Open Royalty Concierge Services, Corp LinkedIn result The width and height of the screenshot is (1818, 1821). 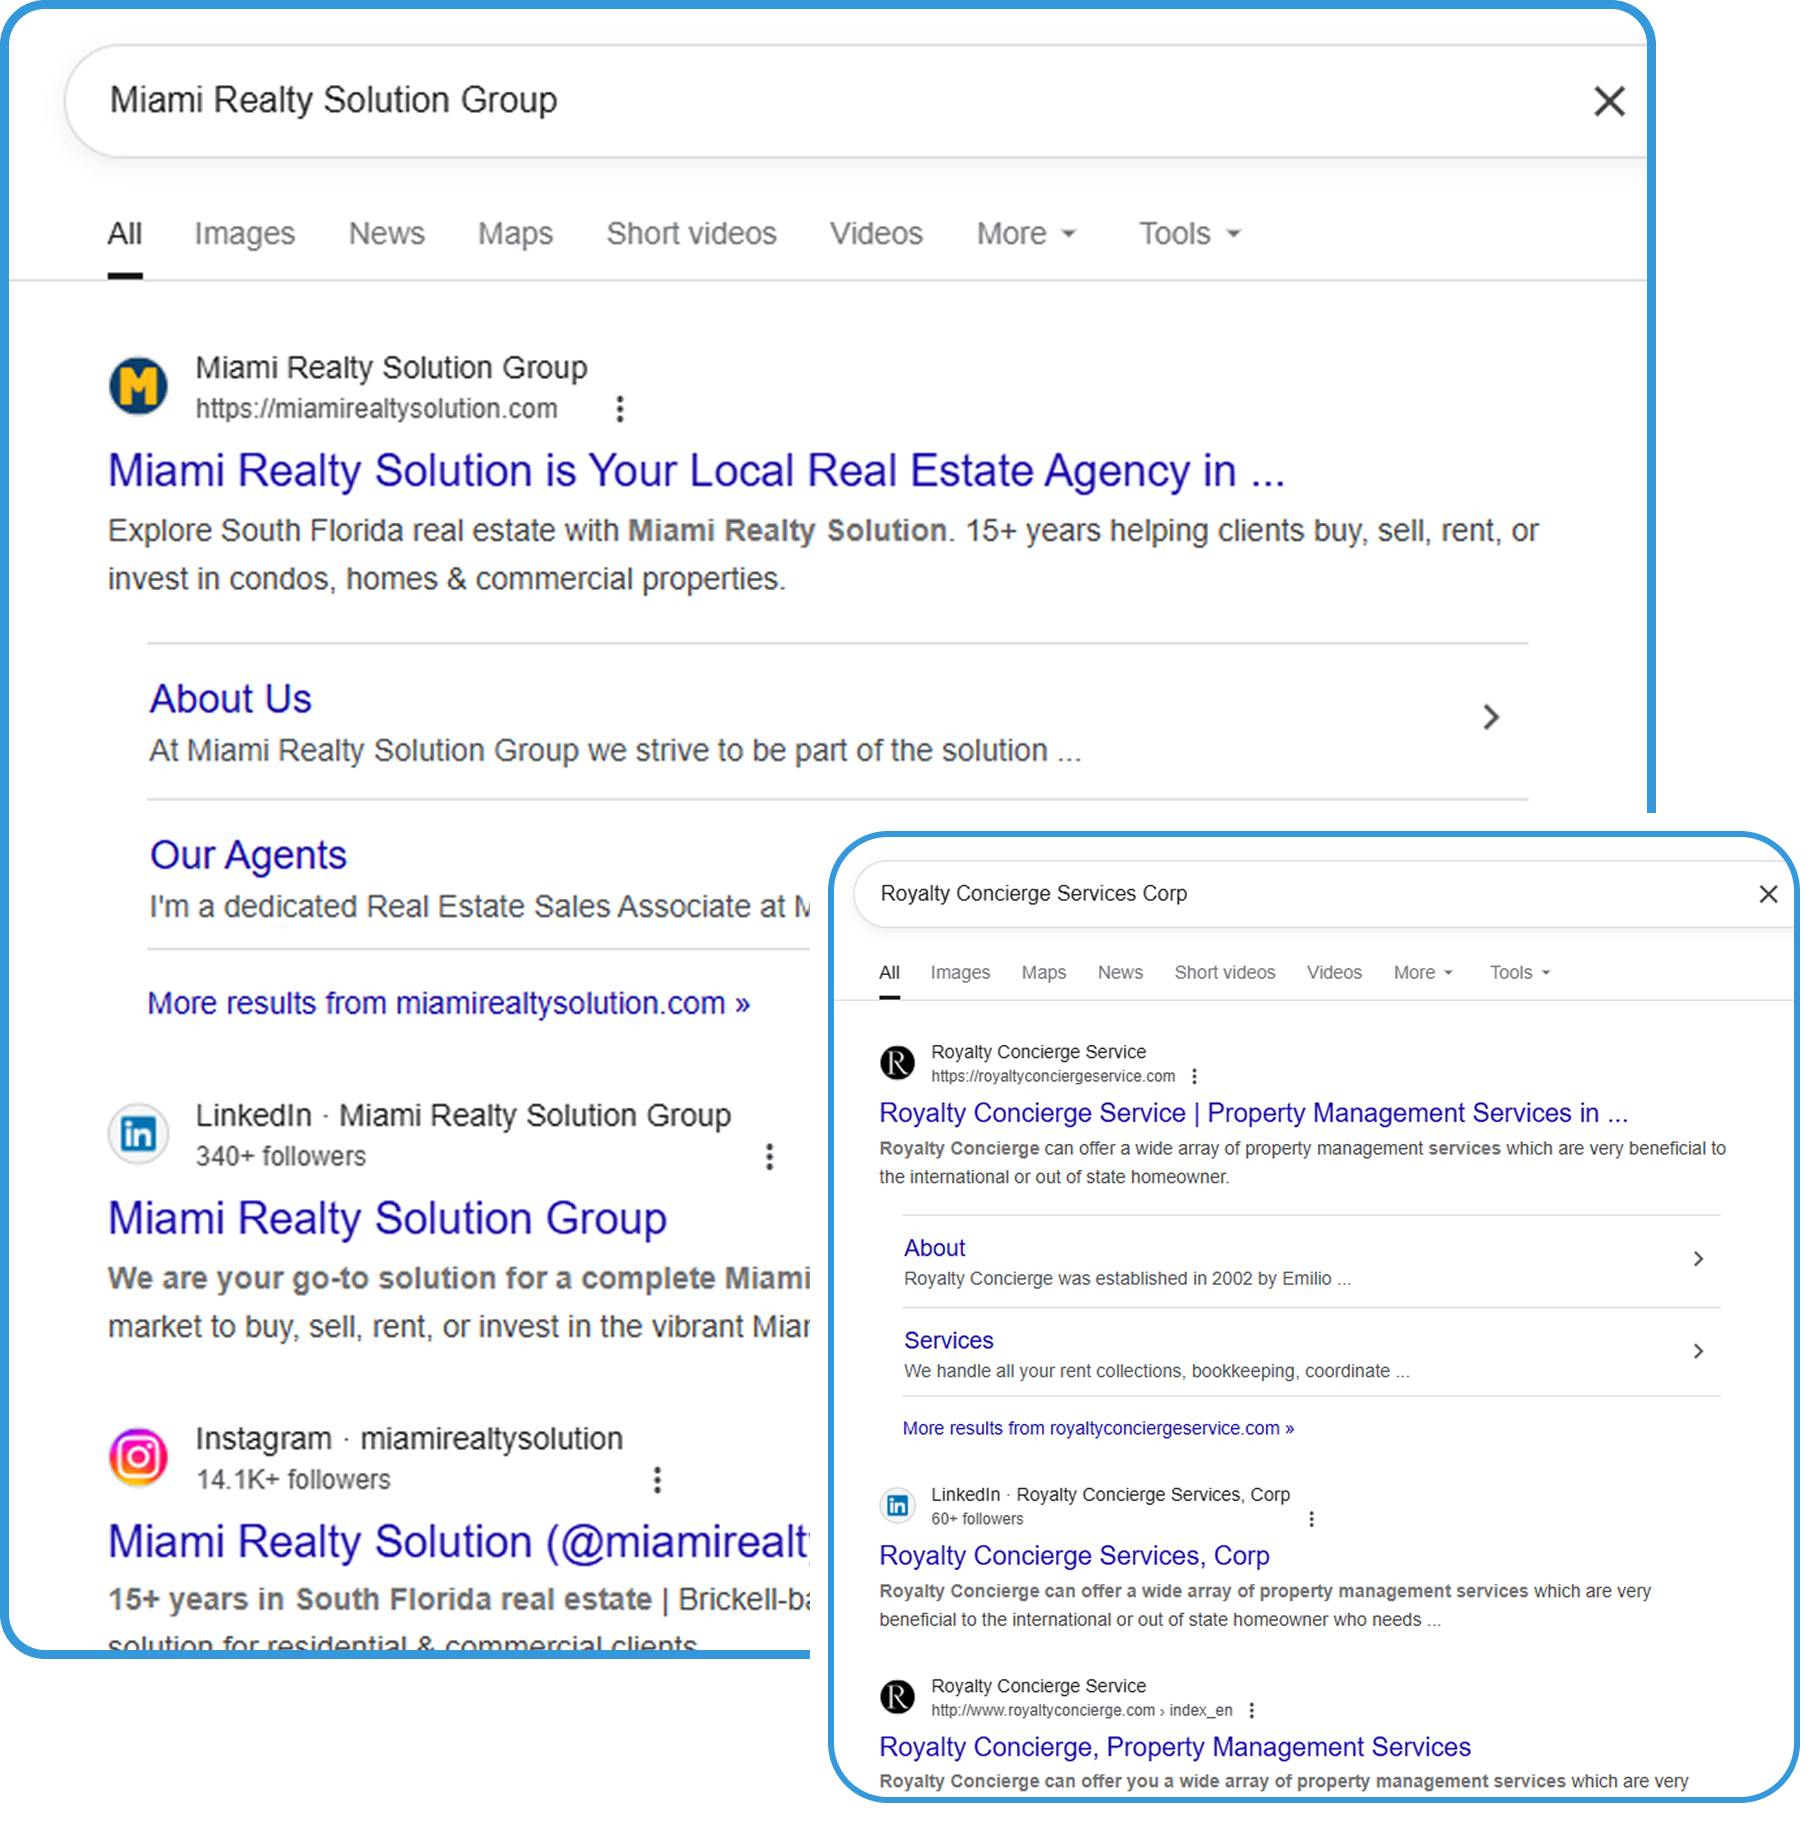tap(1073, 1556)
